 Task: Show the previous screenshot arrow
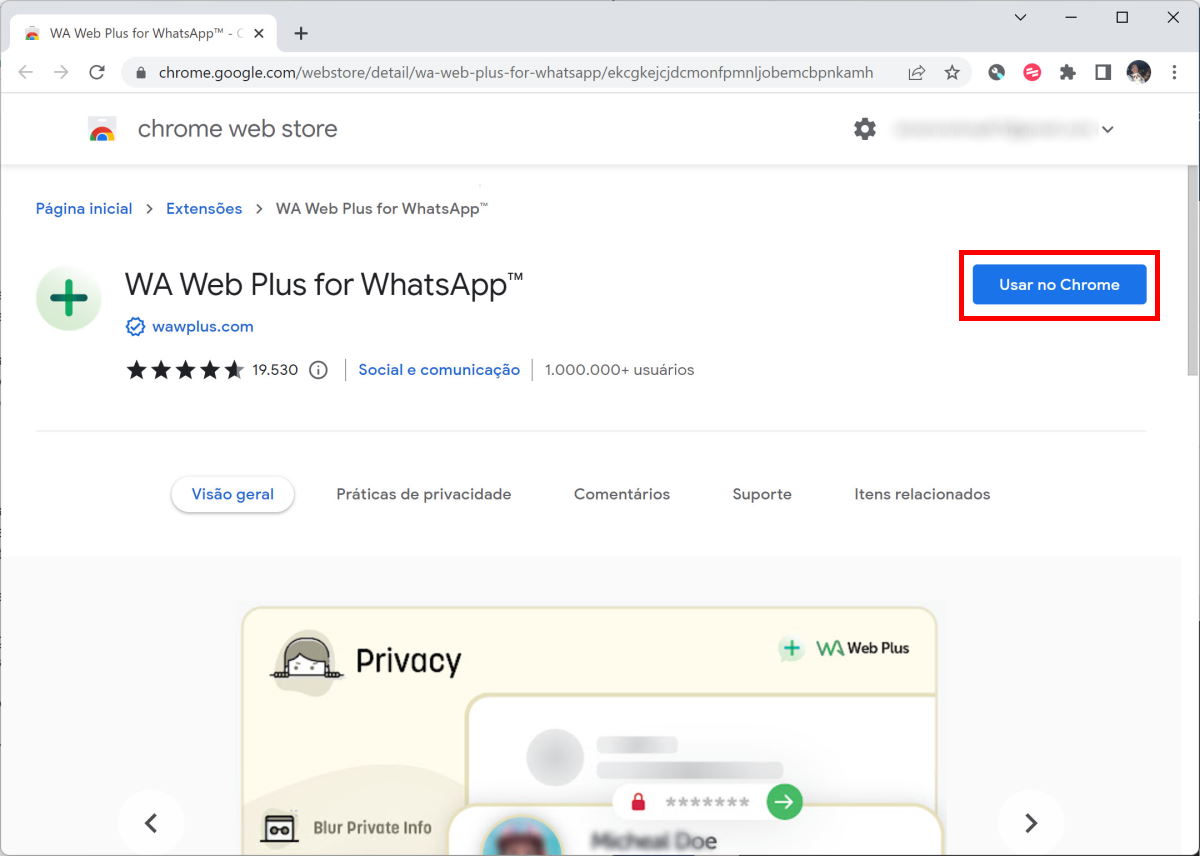point(151,823)
